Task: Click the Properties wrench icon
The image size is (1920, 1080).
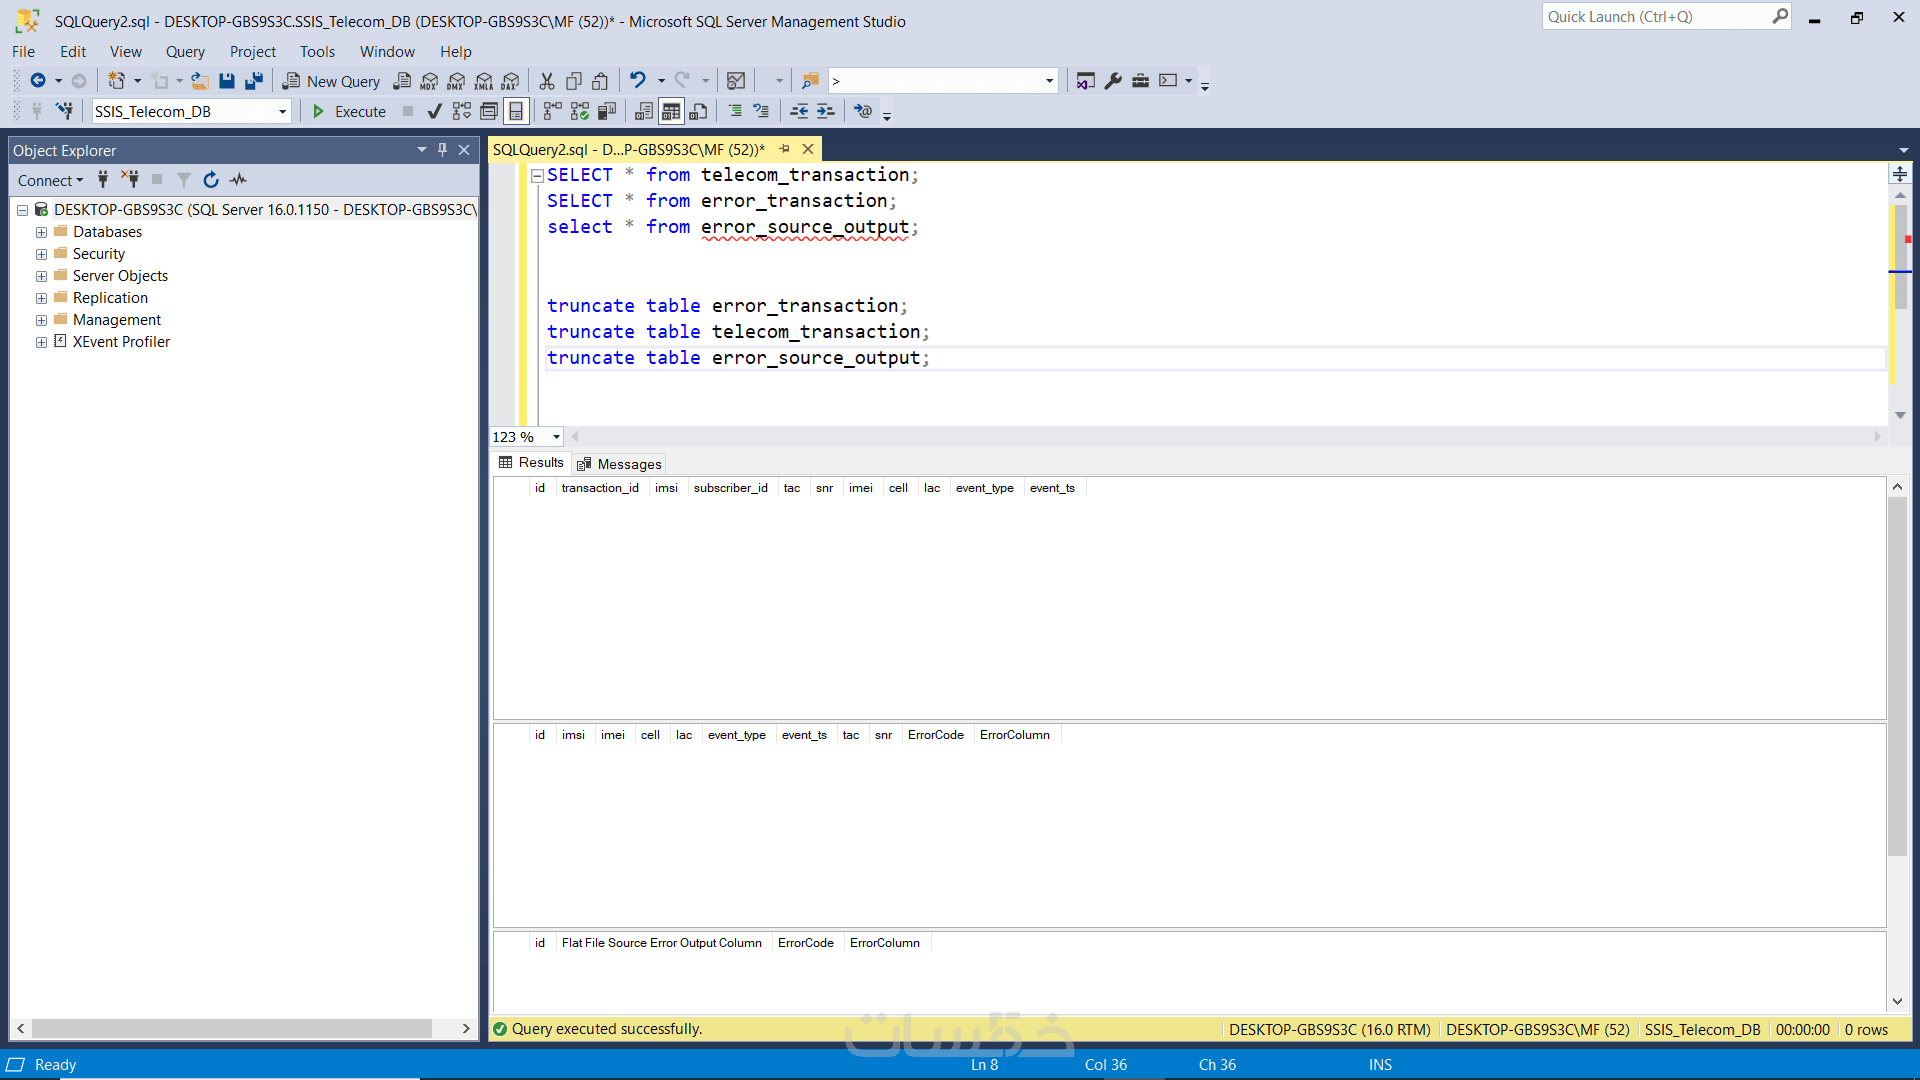Action: pyautogui.click(x=1113, y=81)
